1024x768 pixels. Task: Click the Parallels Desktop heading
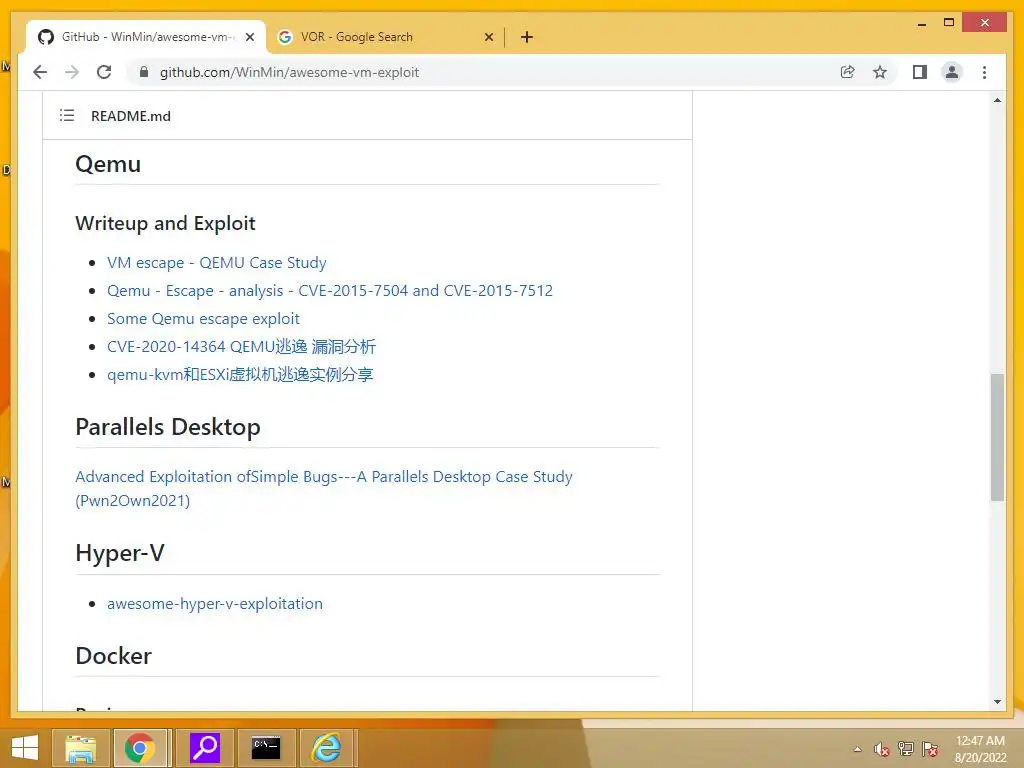point(168,426)
